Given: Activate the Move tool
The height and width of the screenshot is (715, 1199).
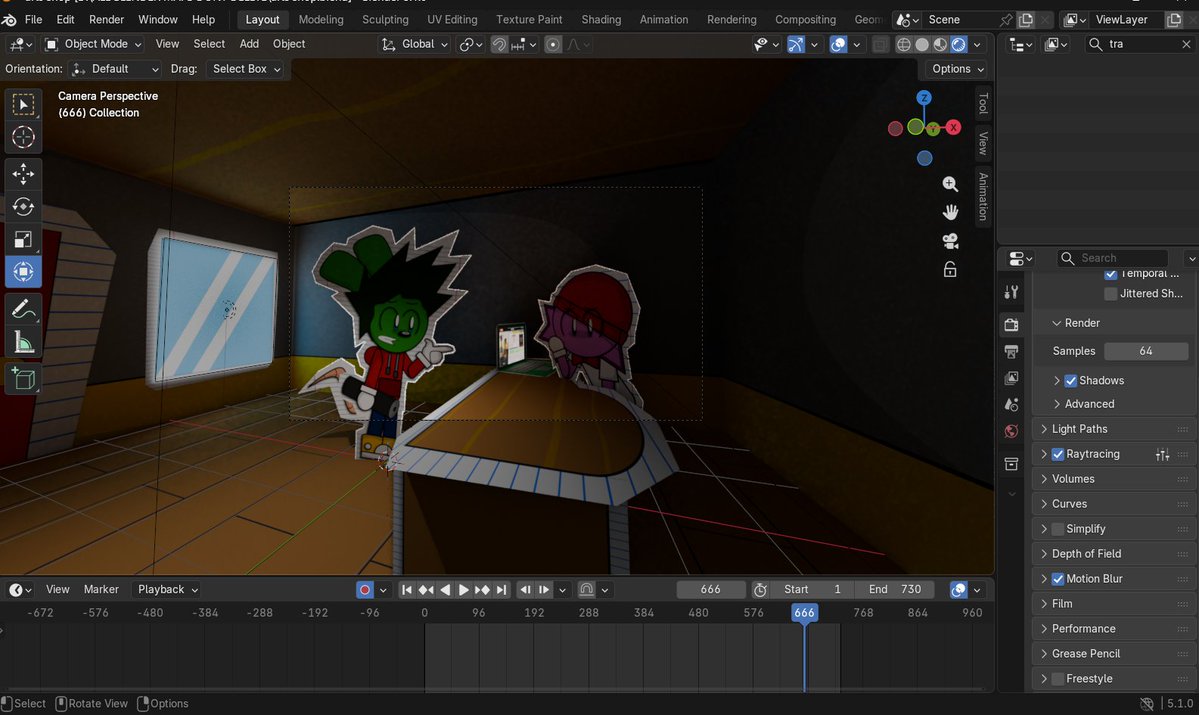Looking at the screenshot, I should click(x=23, y=174).
